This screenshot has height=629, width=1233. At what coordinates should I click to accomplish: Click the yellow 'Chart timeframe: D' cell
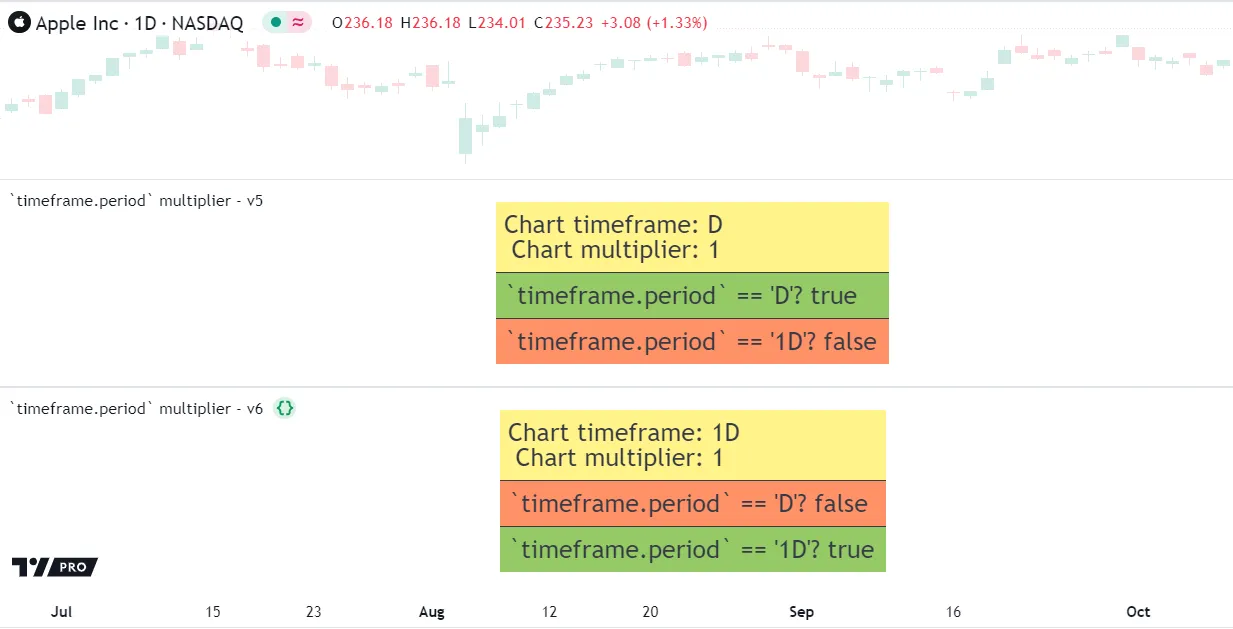point(692,237)
